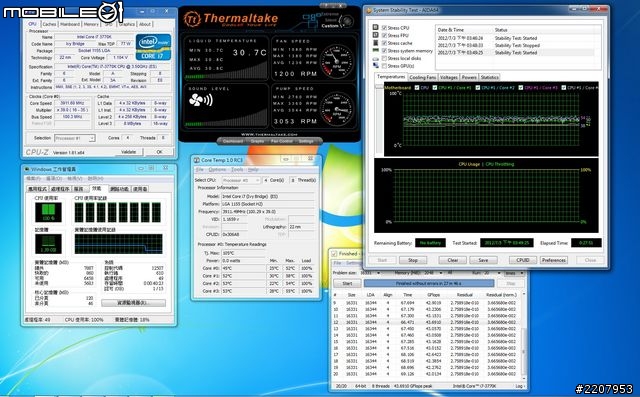Click OK button in CPU-Z
This screenshot has width=640, height=397.
coord(159,152)
